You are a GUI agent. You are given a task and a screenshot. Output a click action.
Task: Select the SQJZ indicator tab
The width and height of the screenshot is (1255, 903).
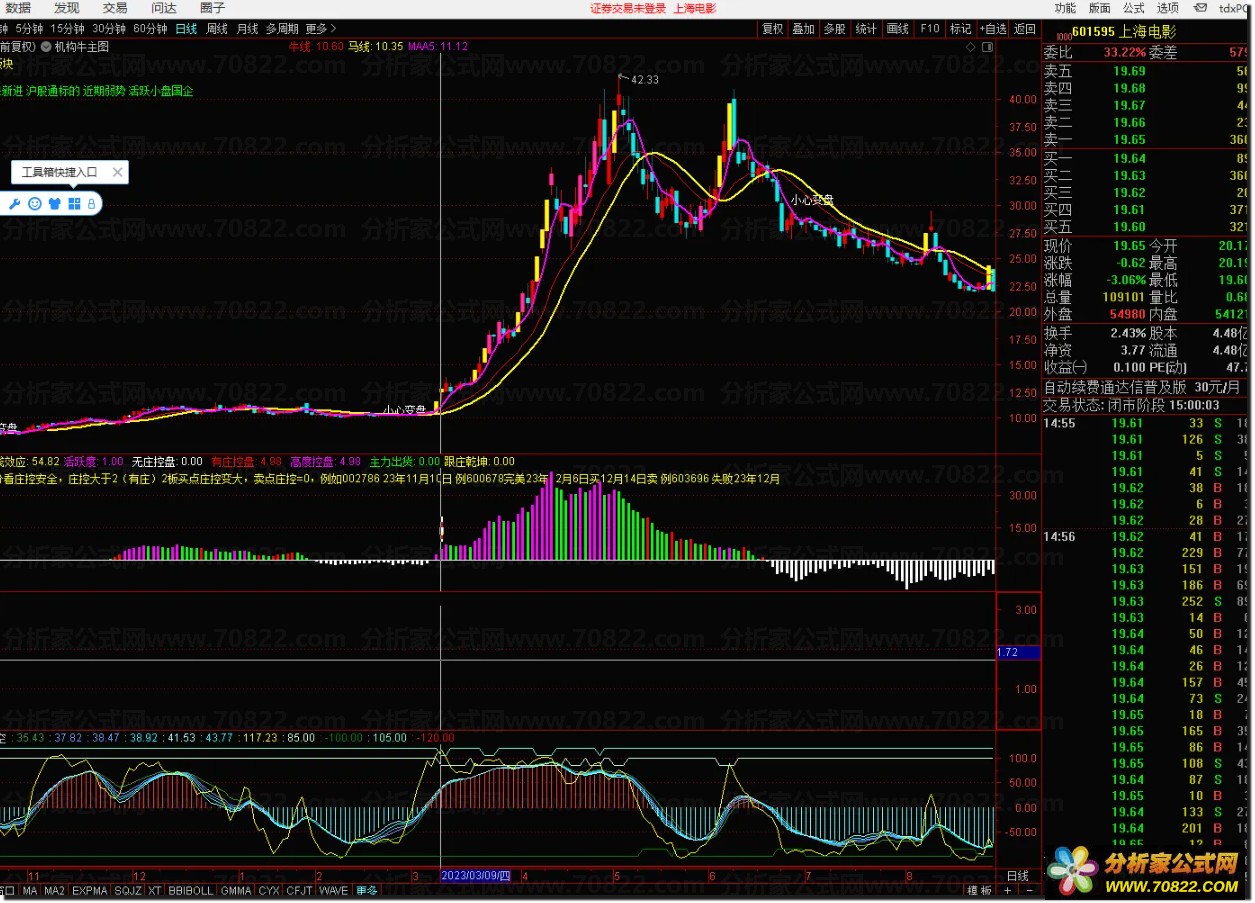tap(128, 890)
